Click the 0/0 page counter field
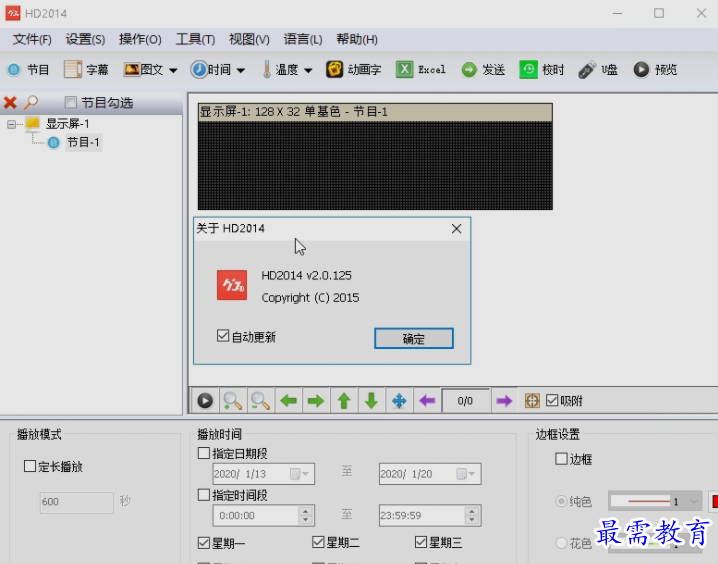Screen dimensions: 718x564 [465, 401]
